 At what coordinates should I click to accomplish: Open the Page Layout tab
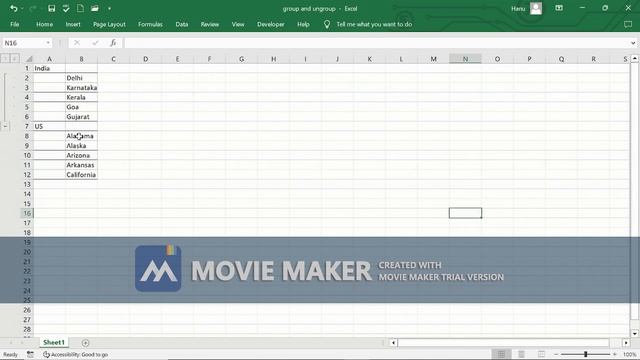[x=109, y=24]
